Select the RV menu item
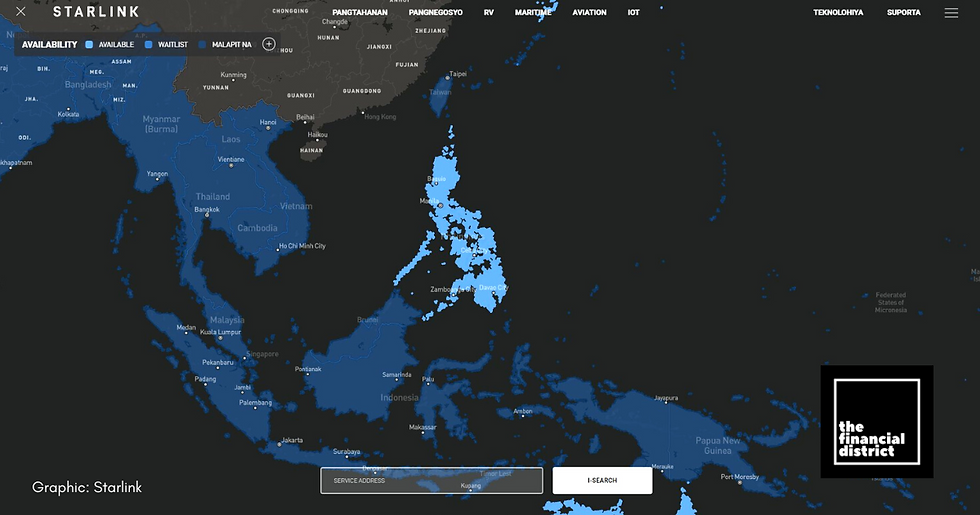The height and width of the screenshot is (515, 980). point(489,12)
